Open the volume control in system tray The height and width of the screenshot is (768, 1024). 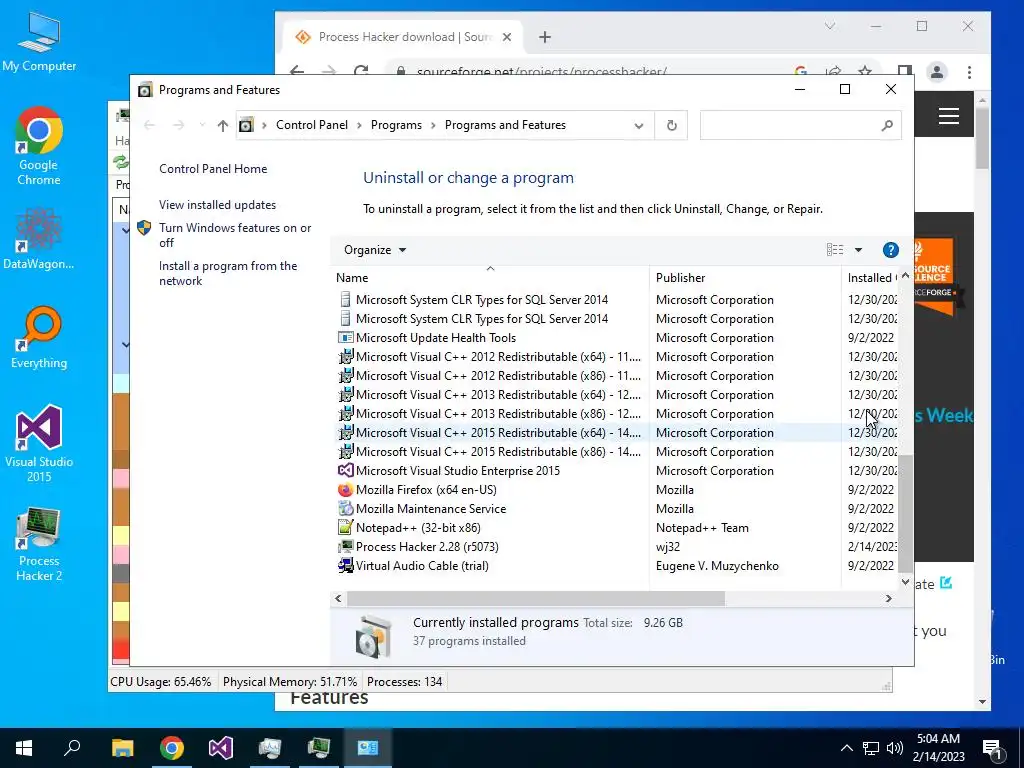pos(895,748)
